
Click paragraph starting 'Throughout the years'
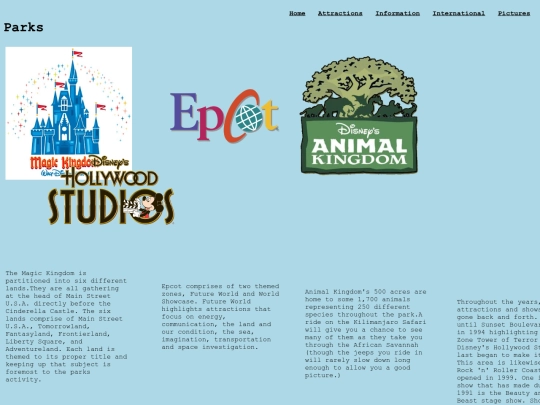pyautogui.click(x=498, y=352)
